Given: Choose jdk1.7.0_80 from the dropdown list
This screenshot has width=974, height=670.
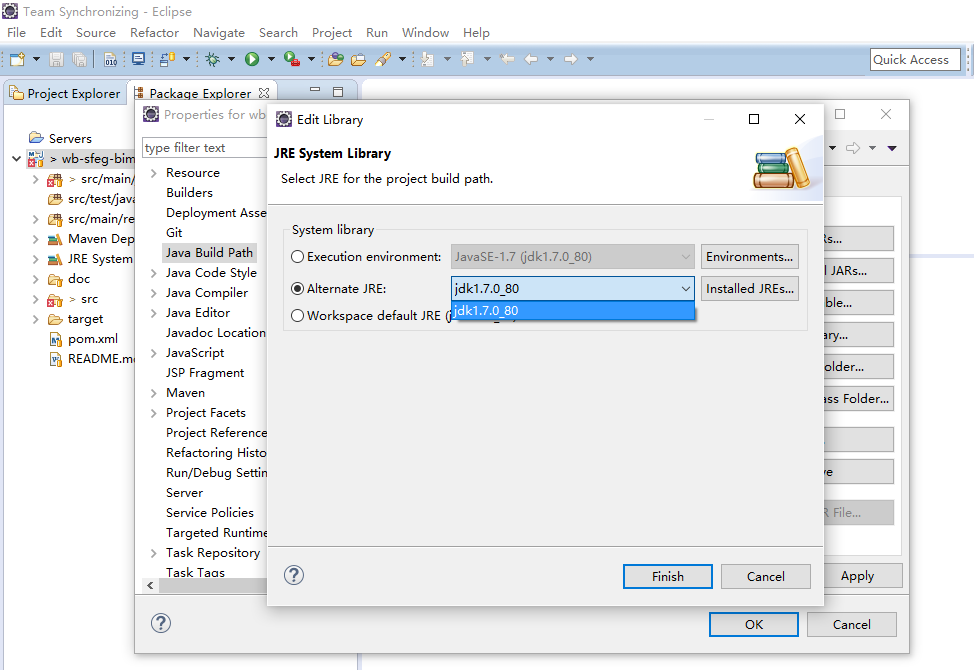Looking at the screenshot, I should tap(573, 310).
